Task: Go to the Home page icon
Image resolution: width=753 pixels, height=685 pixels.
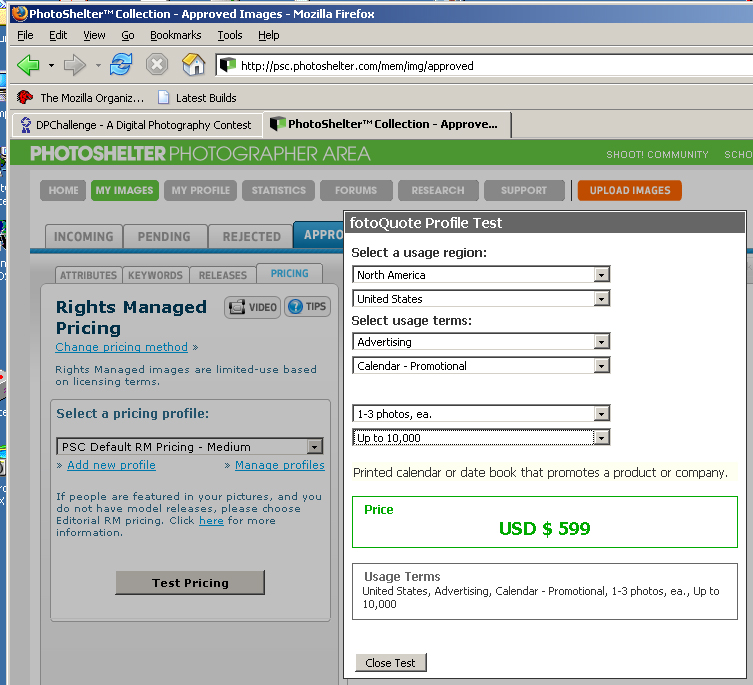Action: [194, 64]
